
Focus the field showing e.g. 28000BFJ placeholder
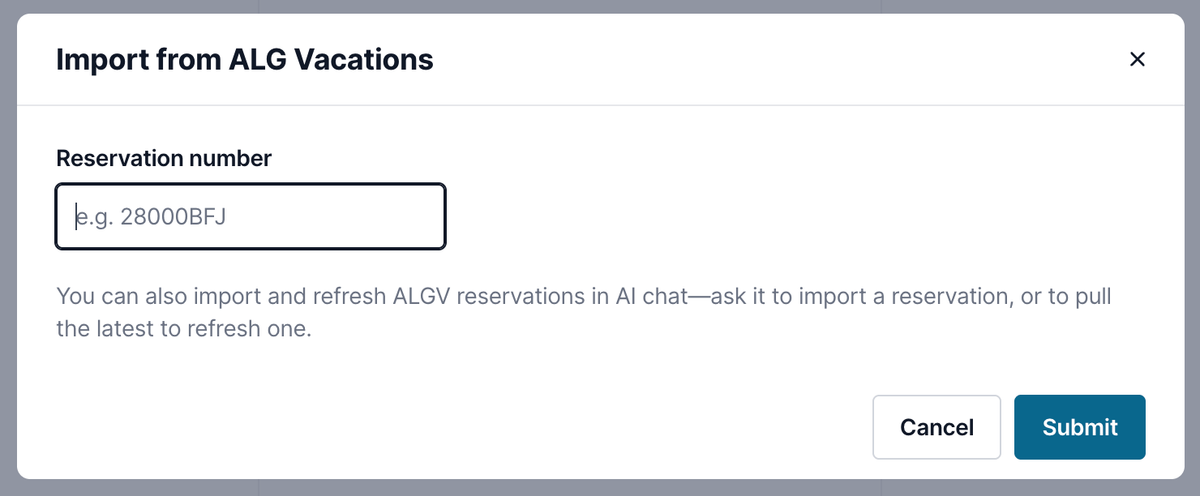point(250,216)
